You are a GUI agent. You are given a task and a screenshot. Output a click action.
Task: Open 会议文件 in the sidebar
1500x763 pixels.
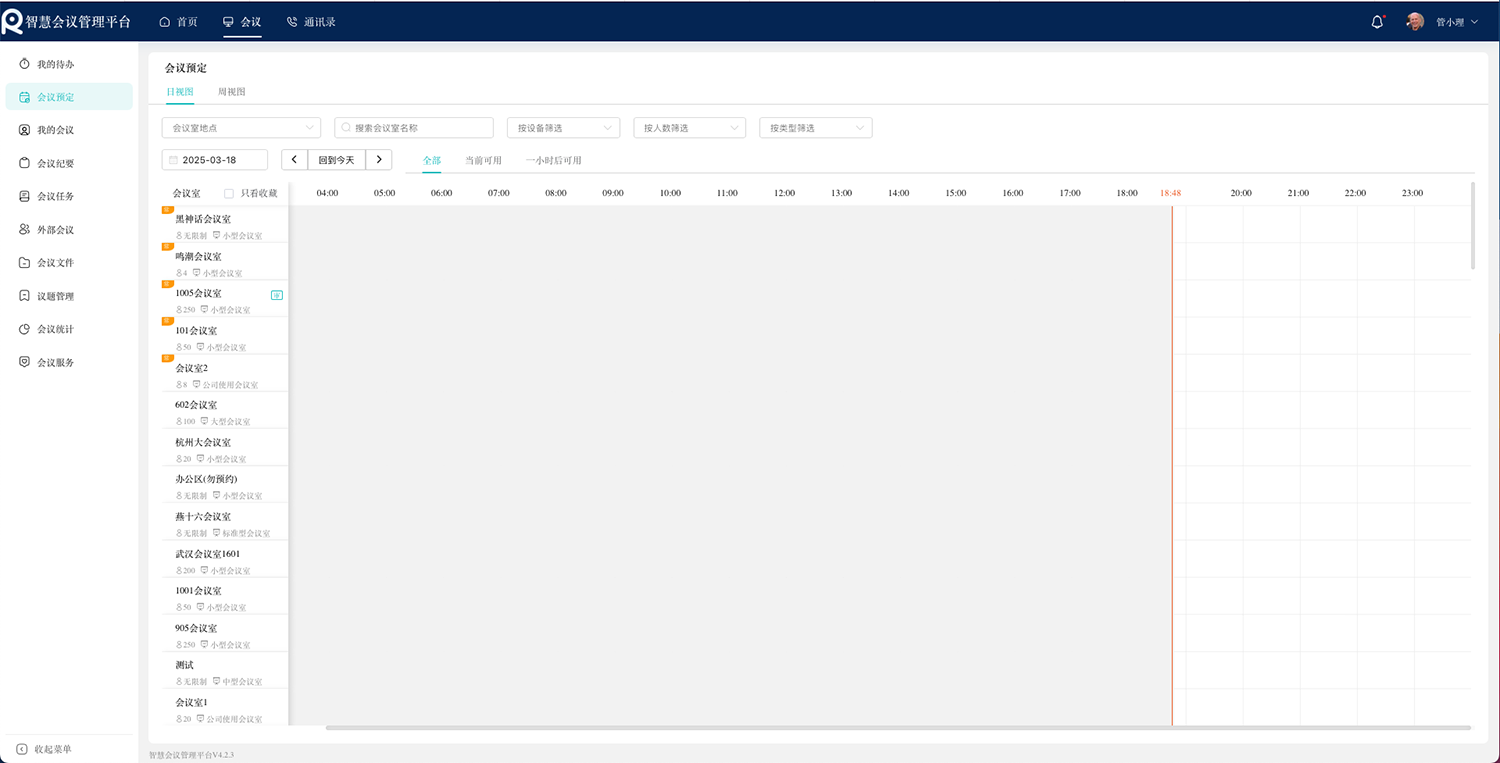[x=55, y=263]
